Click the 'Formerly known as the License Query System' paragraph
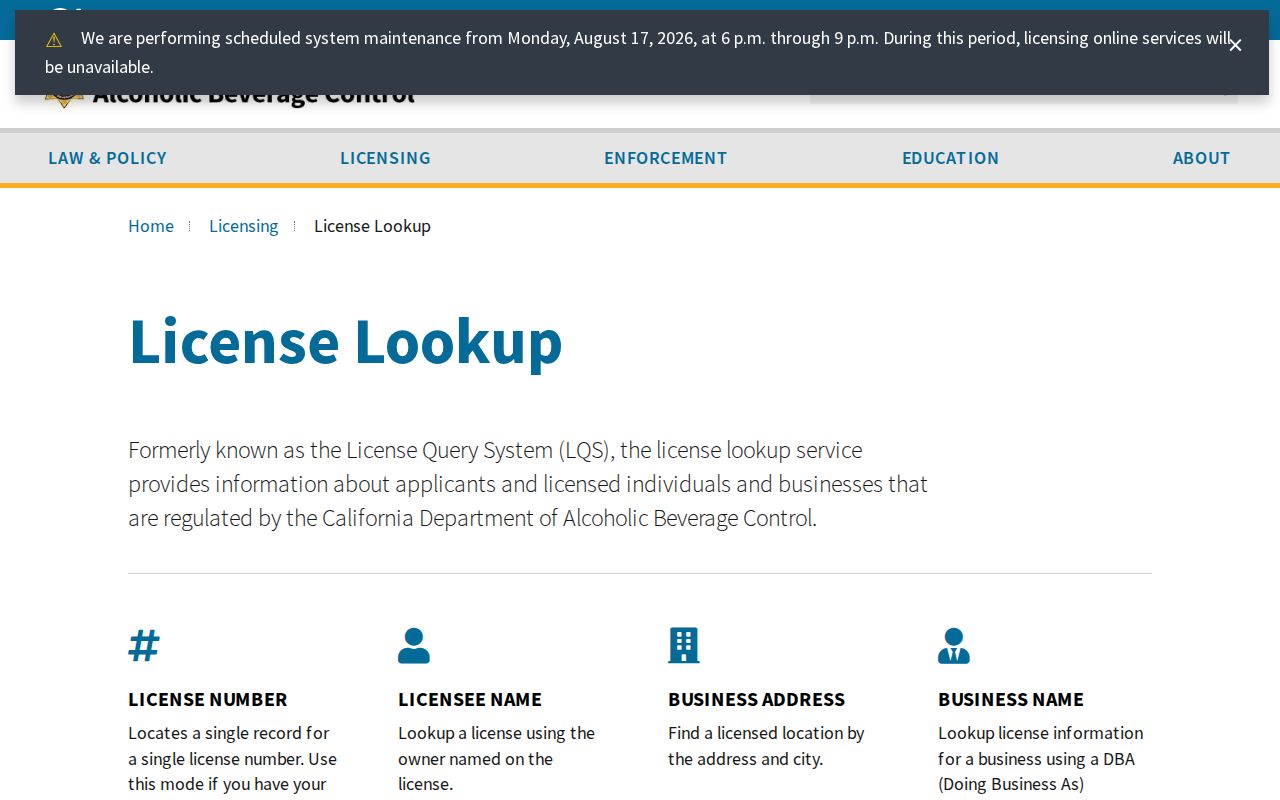The image size is (1280, 800). pyautogui.click(x=528, y=484)
